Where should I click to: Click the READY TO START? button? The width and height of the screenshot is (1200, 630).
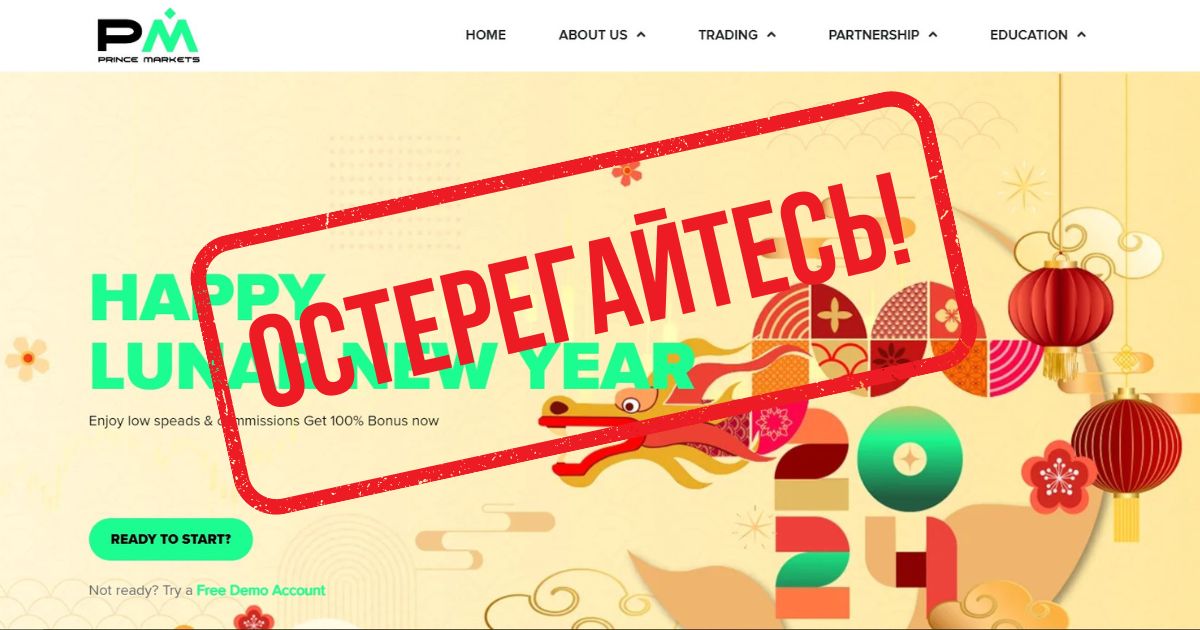(171, 539)
